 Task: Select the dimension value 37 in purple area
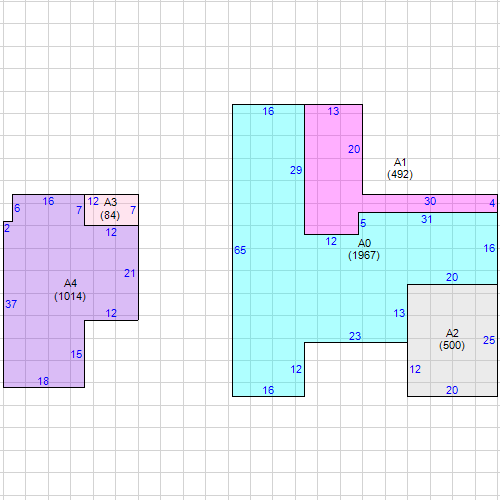tap(11, 304)
